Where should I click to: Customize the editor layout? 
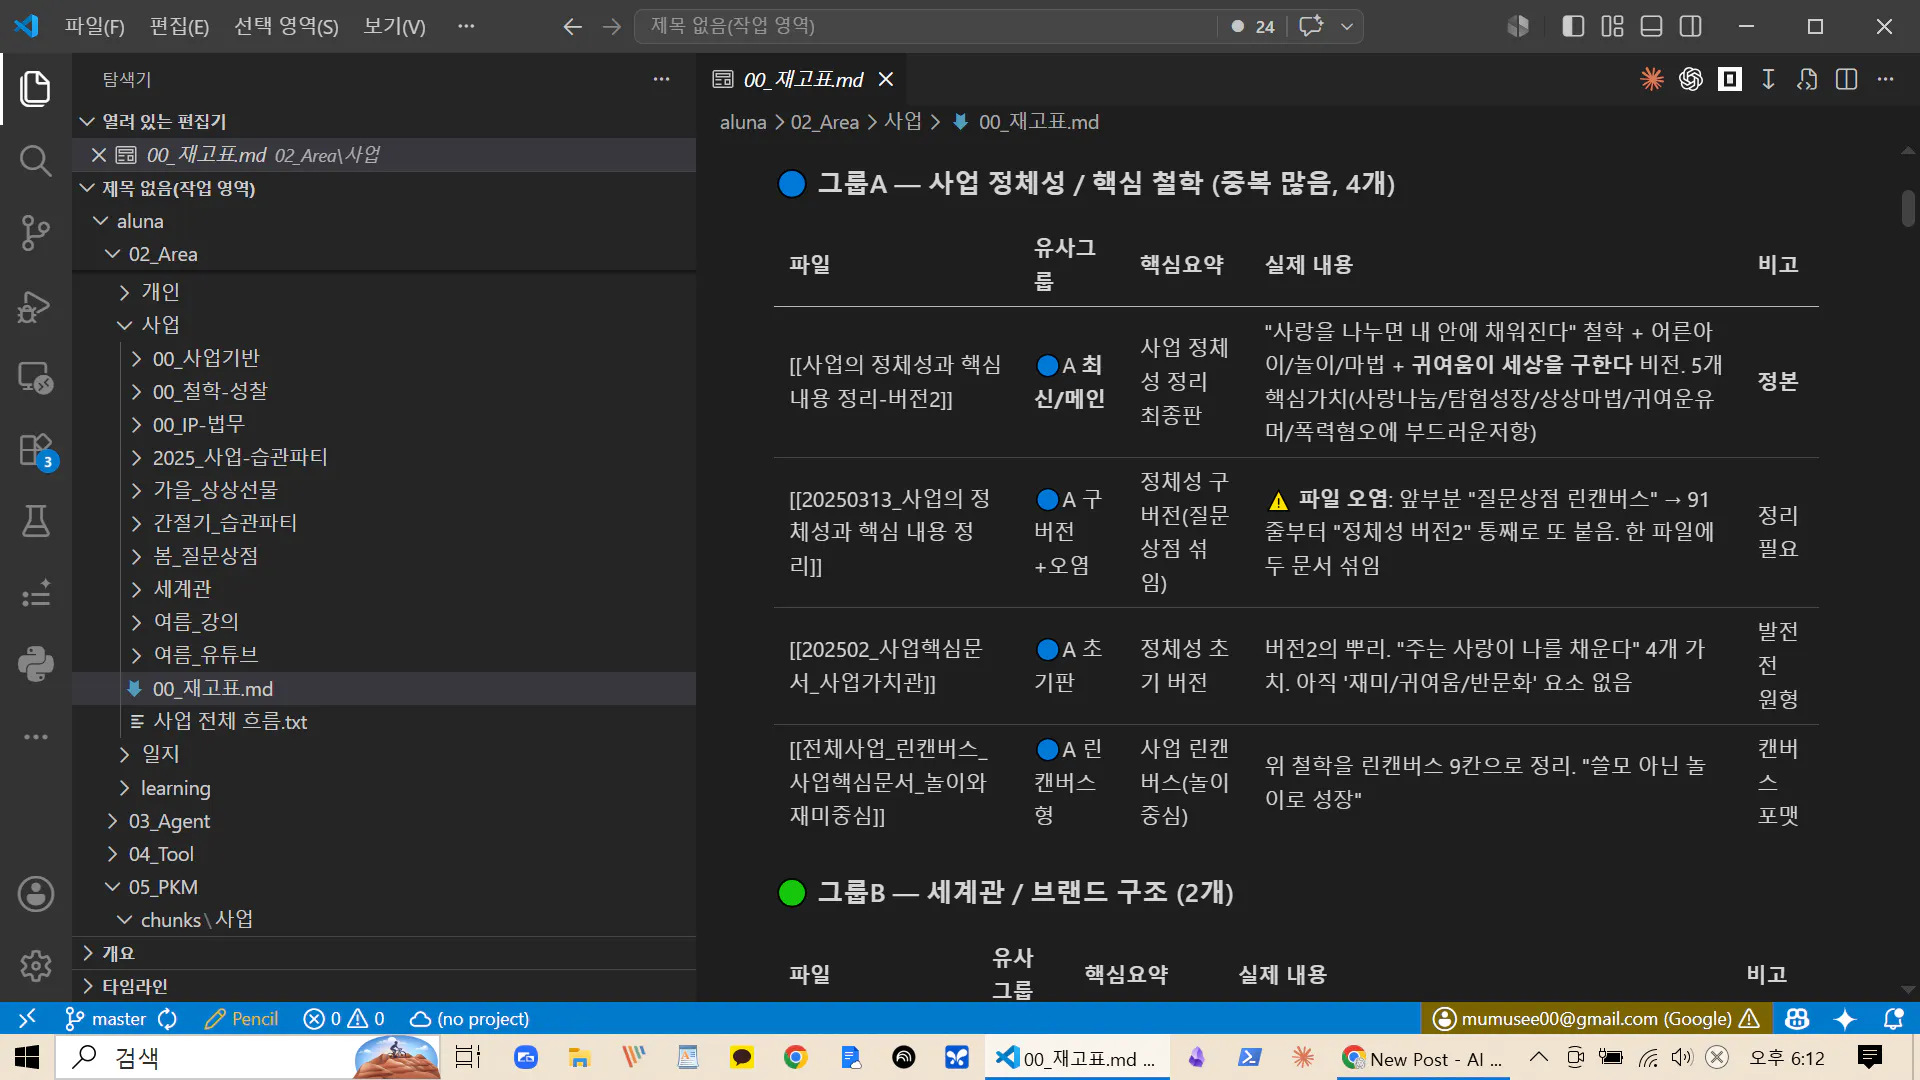point(1612,26)
